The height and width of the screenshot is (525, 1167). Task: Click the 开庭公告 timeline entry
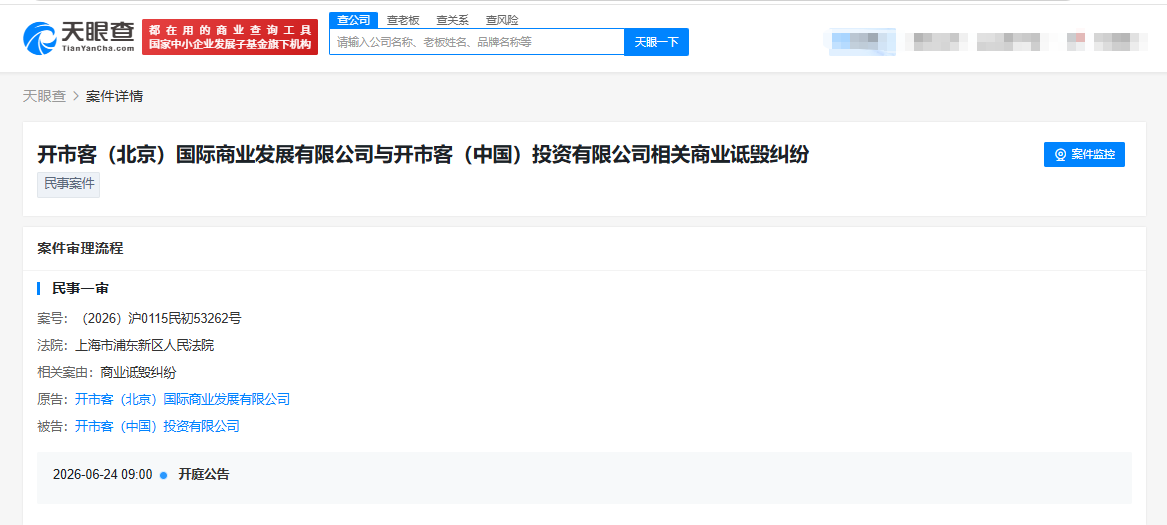tap(204, 475)
